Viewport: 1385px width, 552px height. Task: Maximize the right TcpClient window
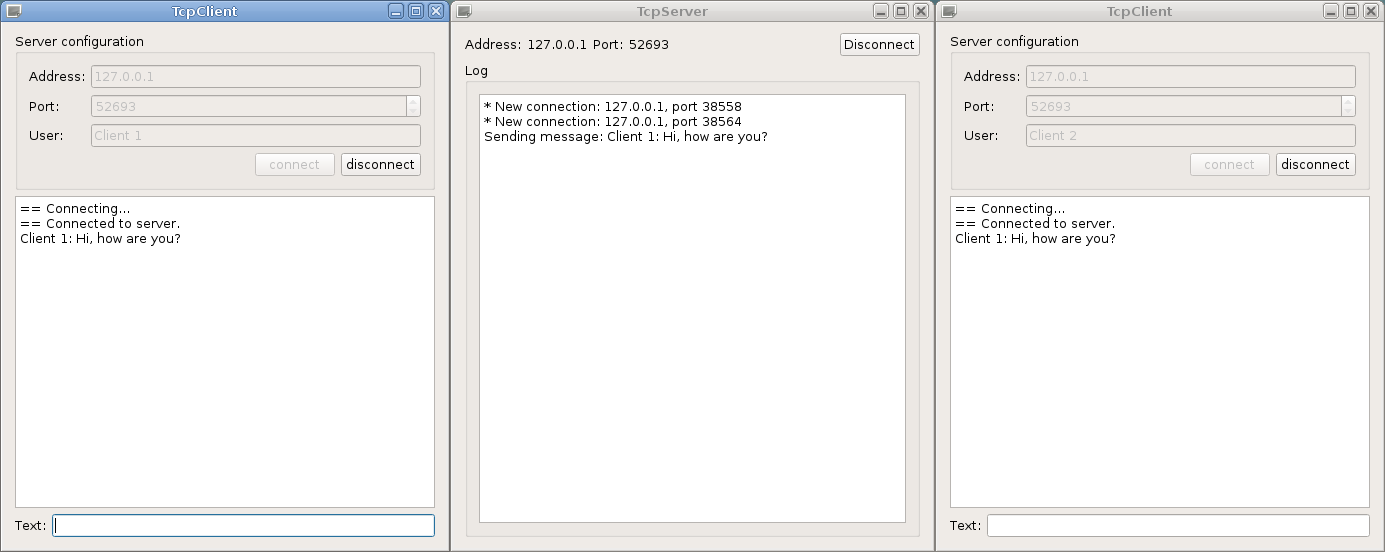1350,11
